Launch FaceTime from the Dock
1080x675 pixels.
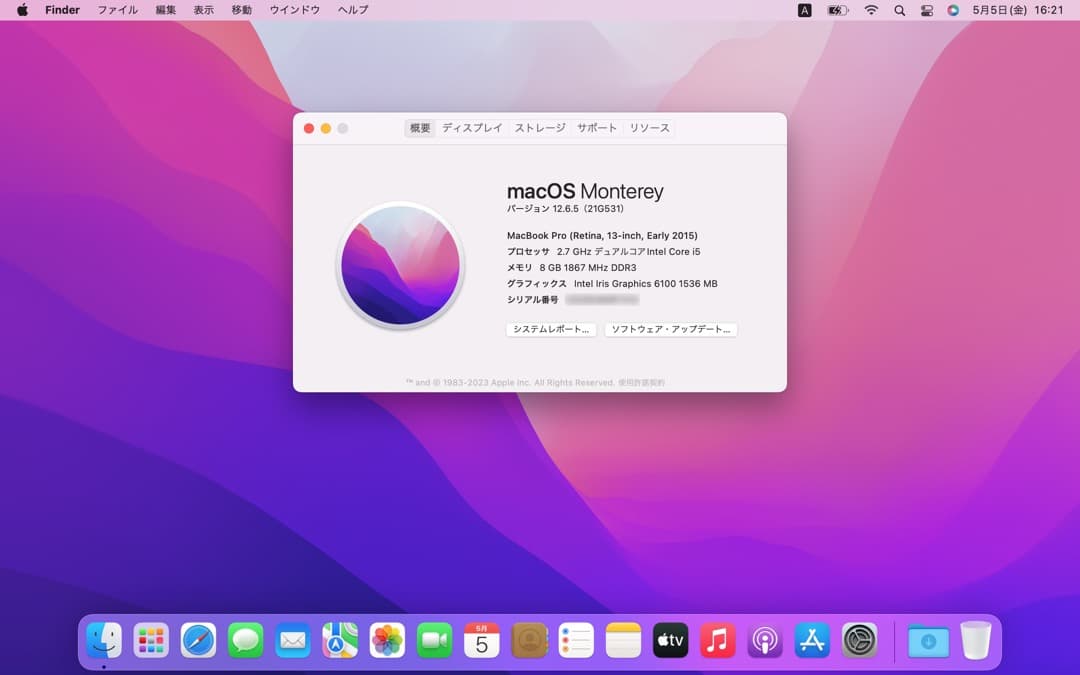coord(434,640)
